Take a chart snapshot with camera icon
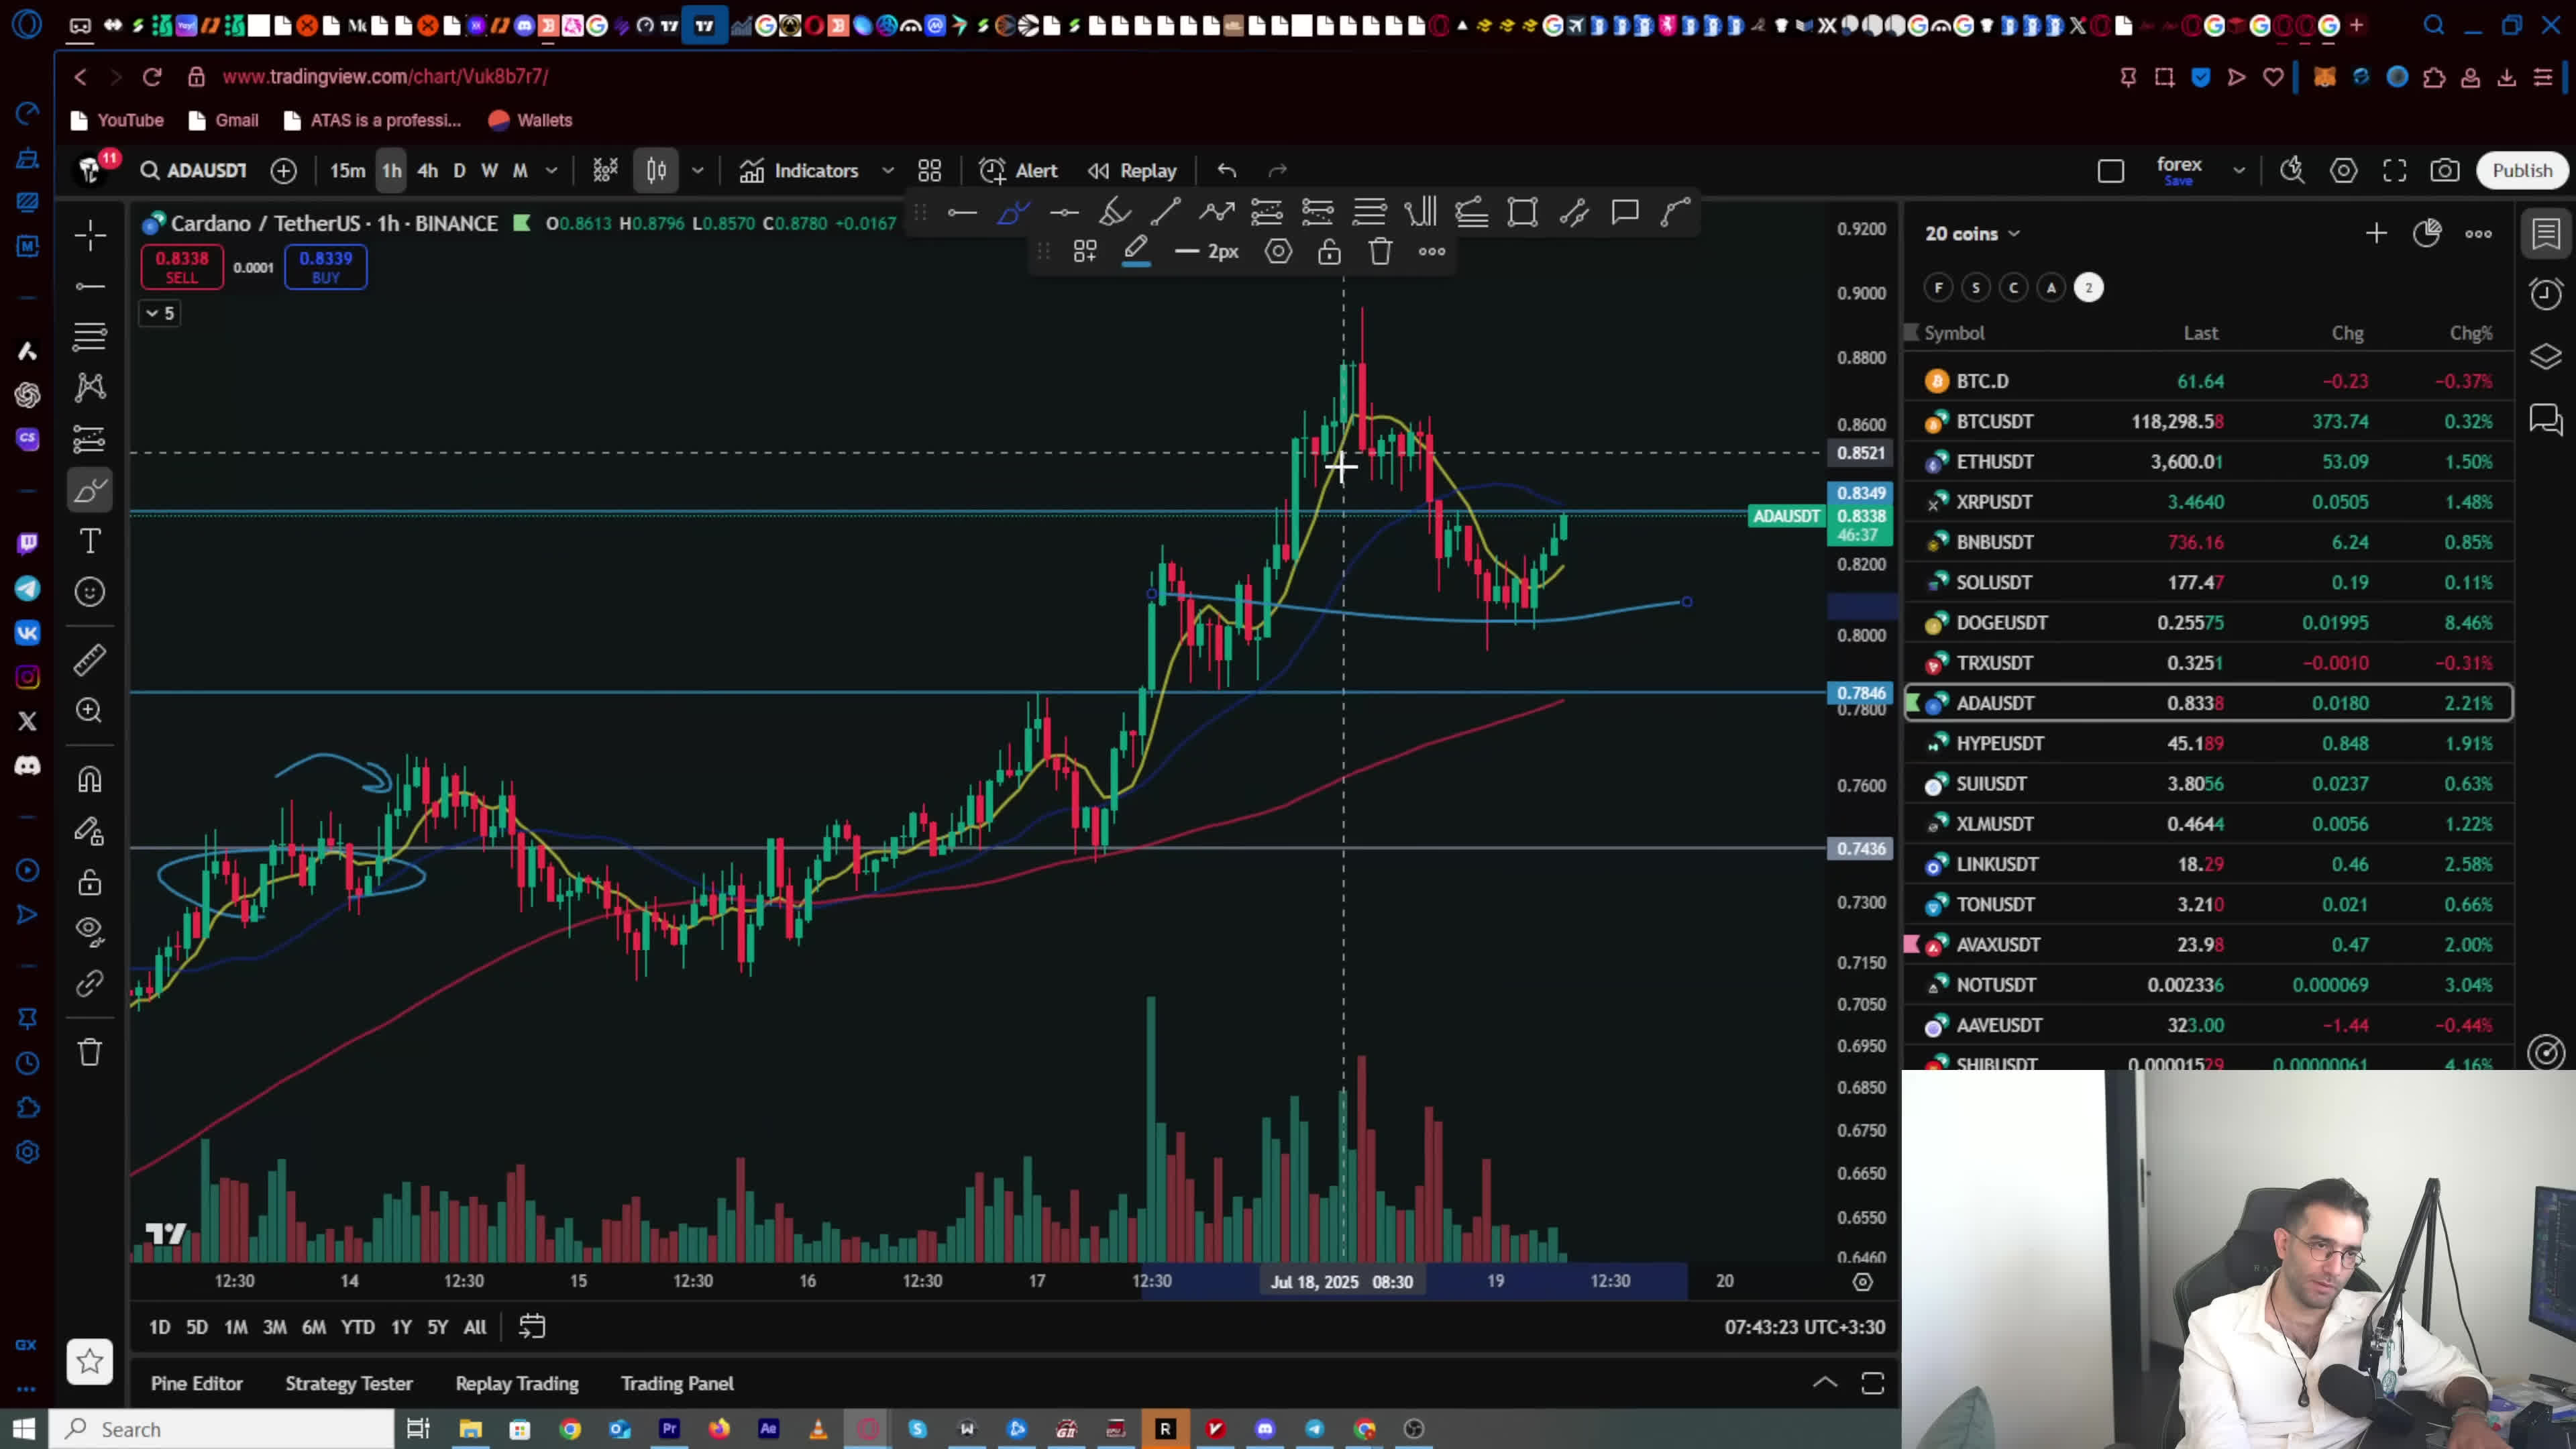The height and width of the screenshot is (1449, 2576). [x=2445, y=171]
